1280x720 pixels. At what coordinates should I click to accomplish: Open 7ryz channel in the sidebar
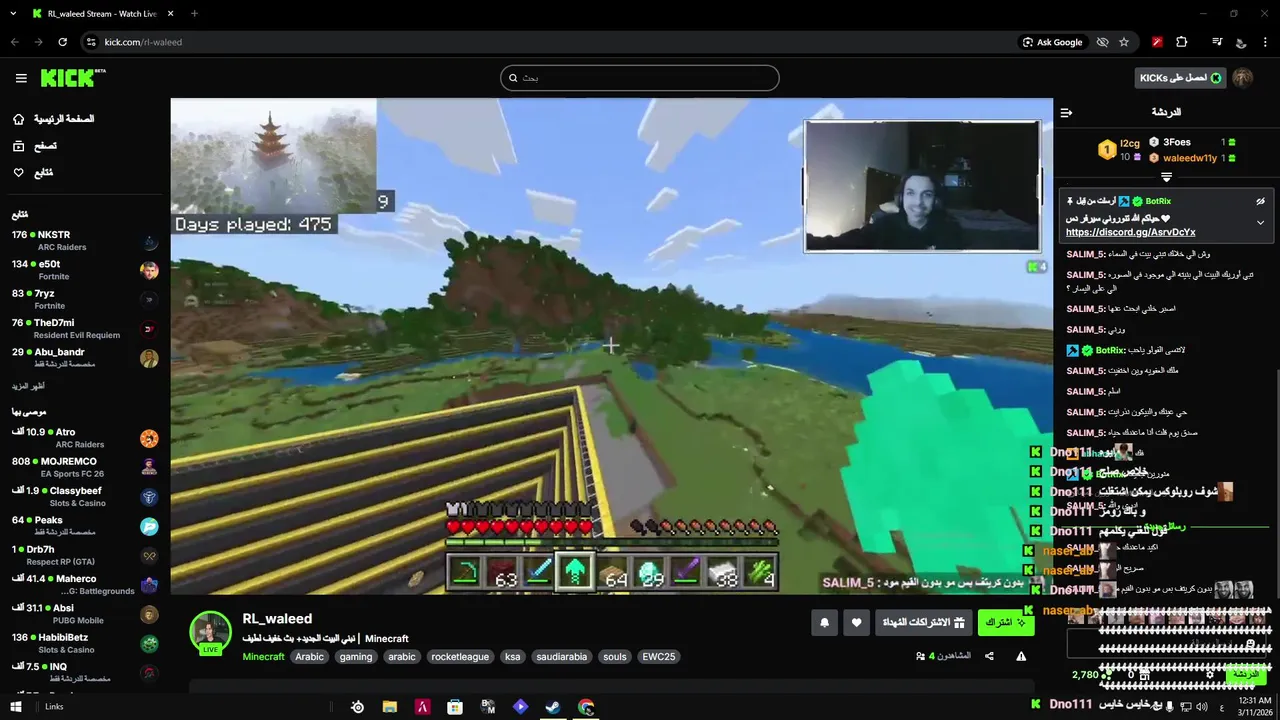(x=84, y=299)
